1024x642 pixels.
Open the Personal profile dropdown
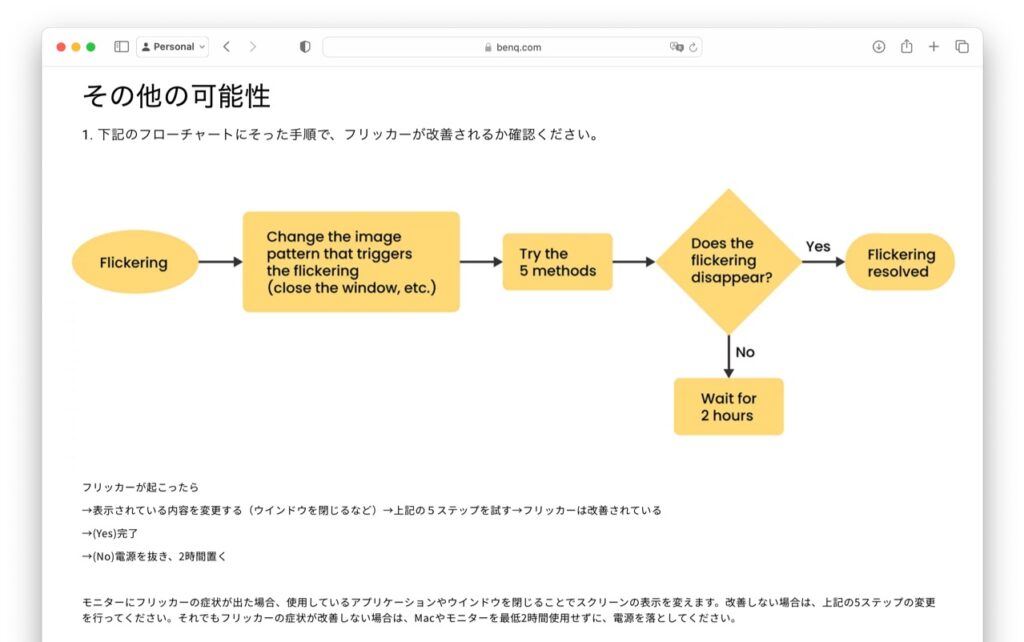point(174,46)
